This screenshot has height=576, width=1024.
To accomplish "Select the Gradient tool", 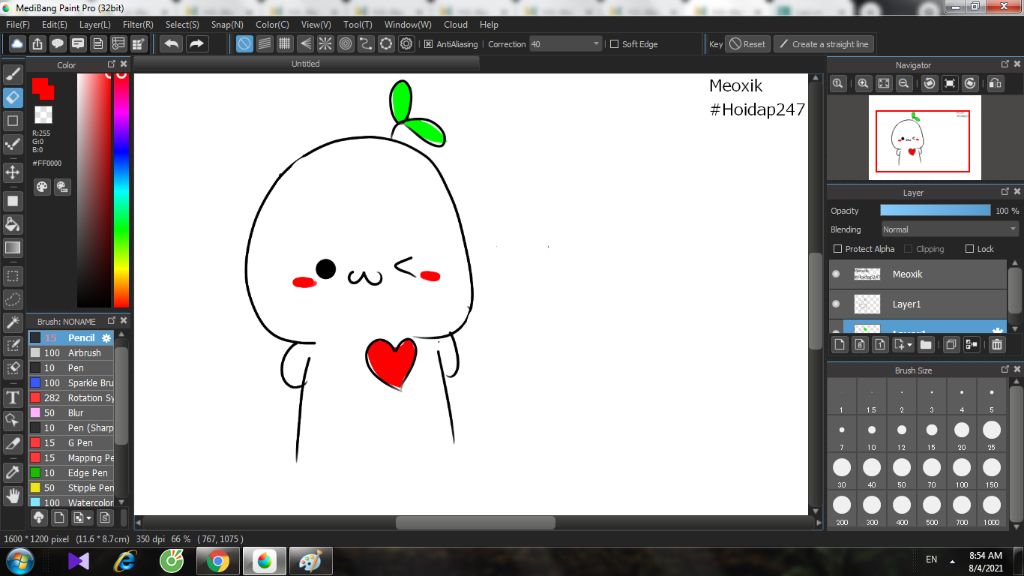I will click(12, 248).
